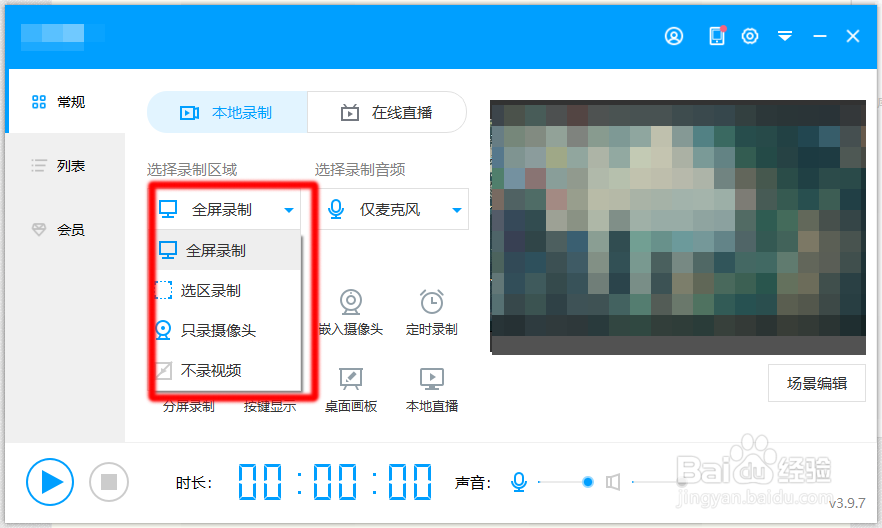Mute the microphone icon in 声音 bar
This screenshot has height=528, width=882.
coord(519,482)
